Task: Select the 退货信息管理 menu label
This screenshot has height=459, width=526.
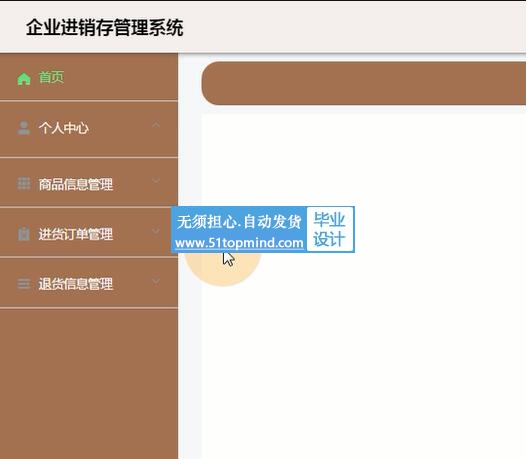Action: 76,284
